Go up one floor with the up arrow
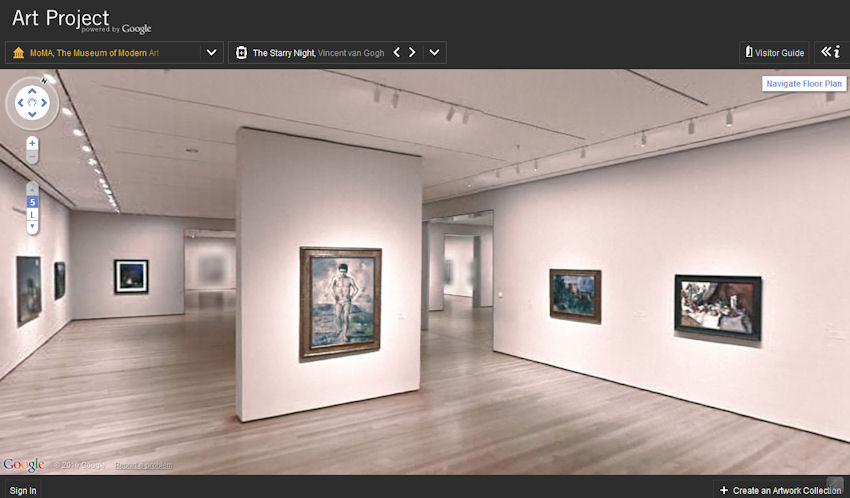The height and width of the screenshot is (498, 850). point(33,190)
